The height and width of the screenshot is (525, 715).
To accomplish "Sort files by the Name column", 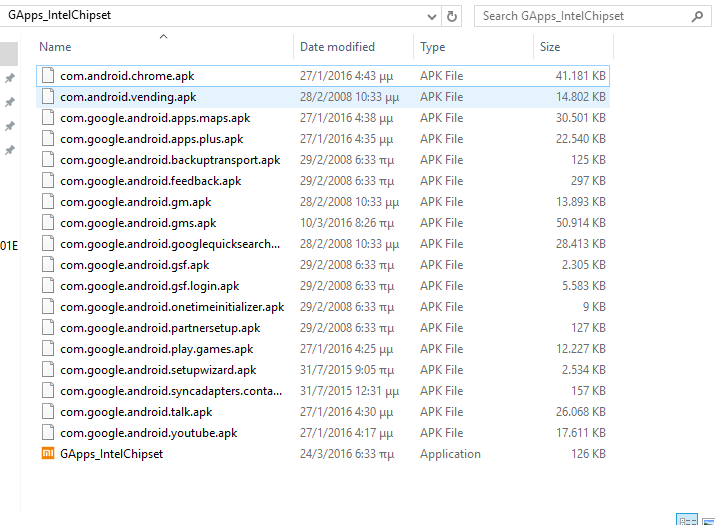I will point(55,47).
